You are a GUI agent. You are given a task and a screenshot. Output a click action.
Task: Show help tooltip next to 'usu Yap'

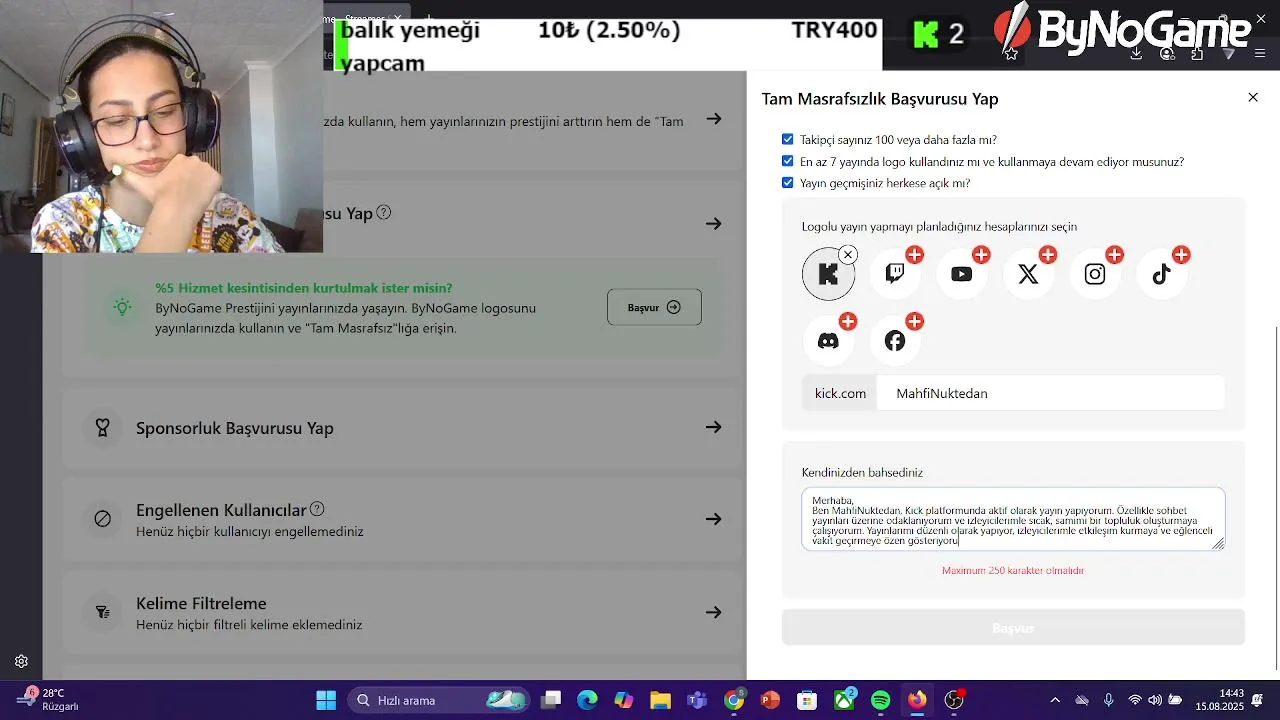pyautogui.click(x=384, y=212)
